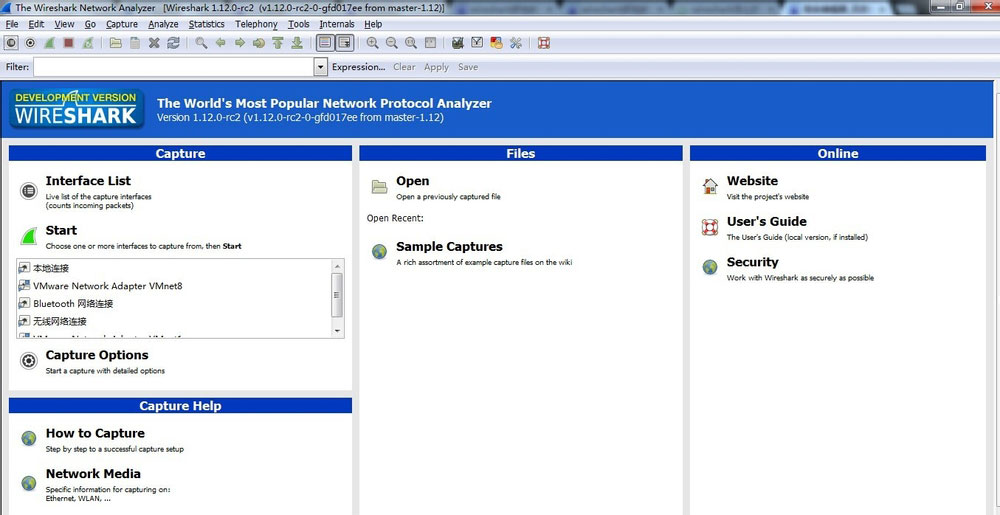Visit the project Website link
Viewport: 1000px width, 515px height.
752,181
